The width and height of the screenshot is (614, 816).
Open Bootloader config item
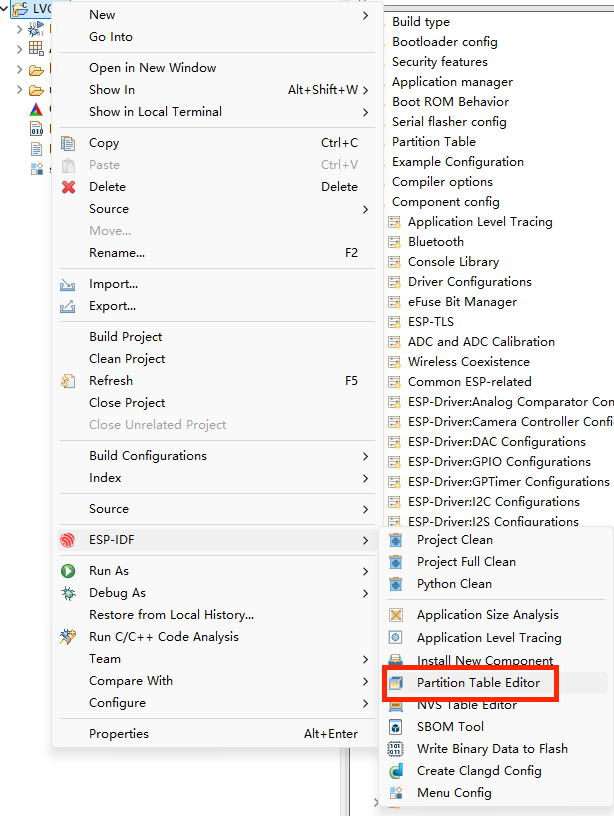(x=445, y=42)
